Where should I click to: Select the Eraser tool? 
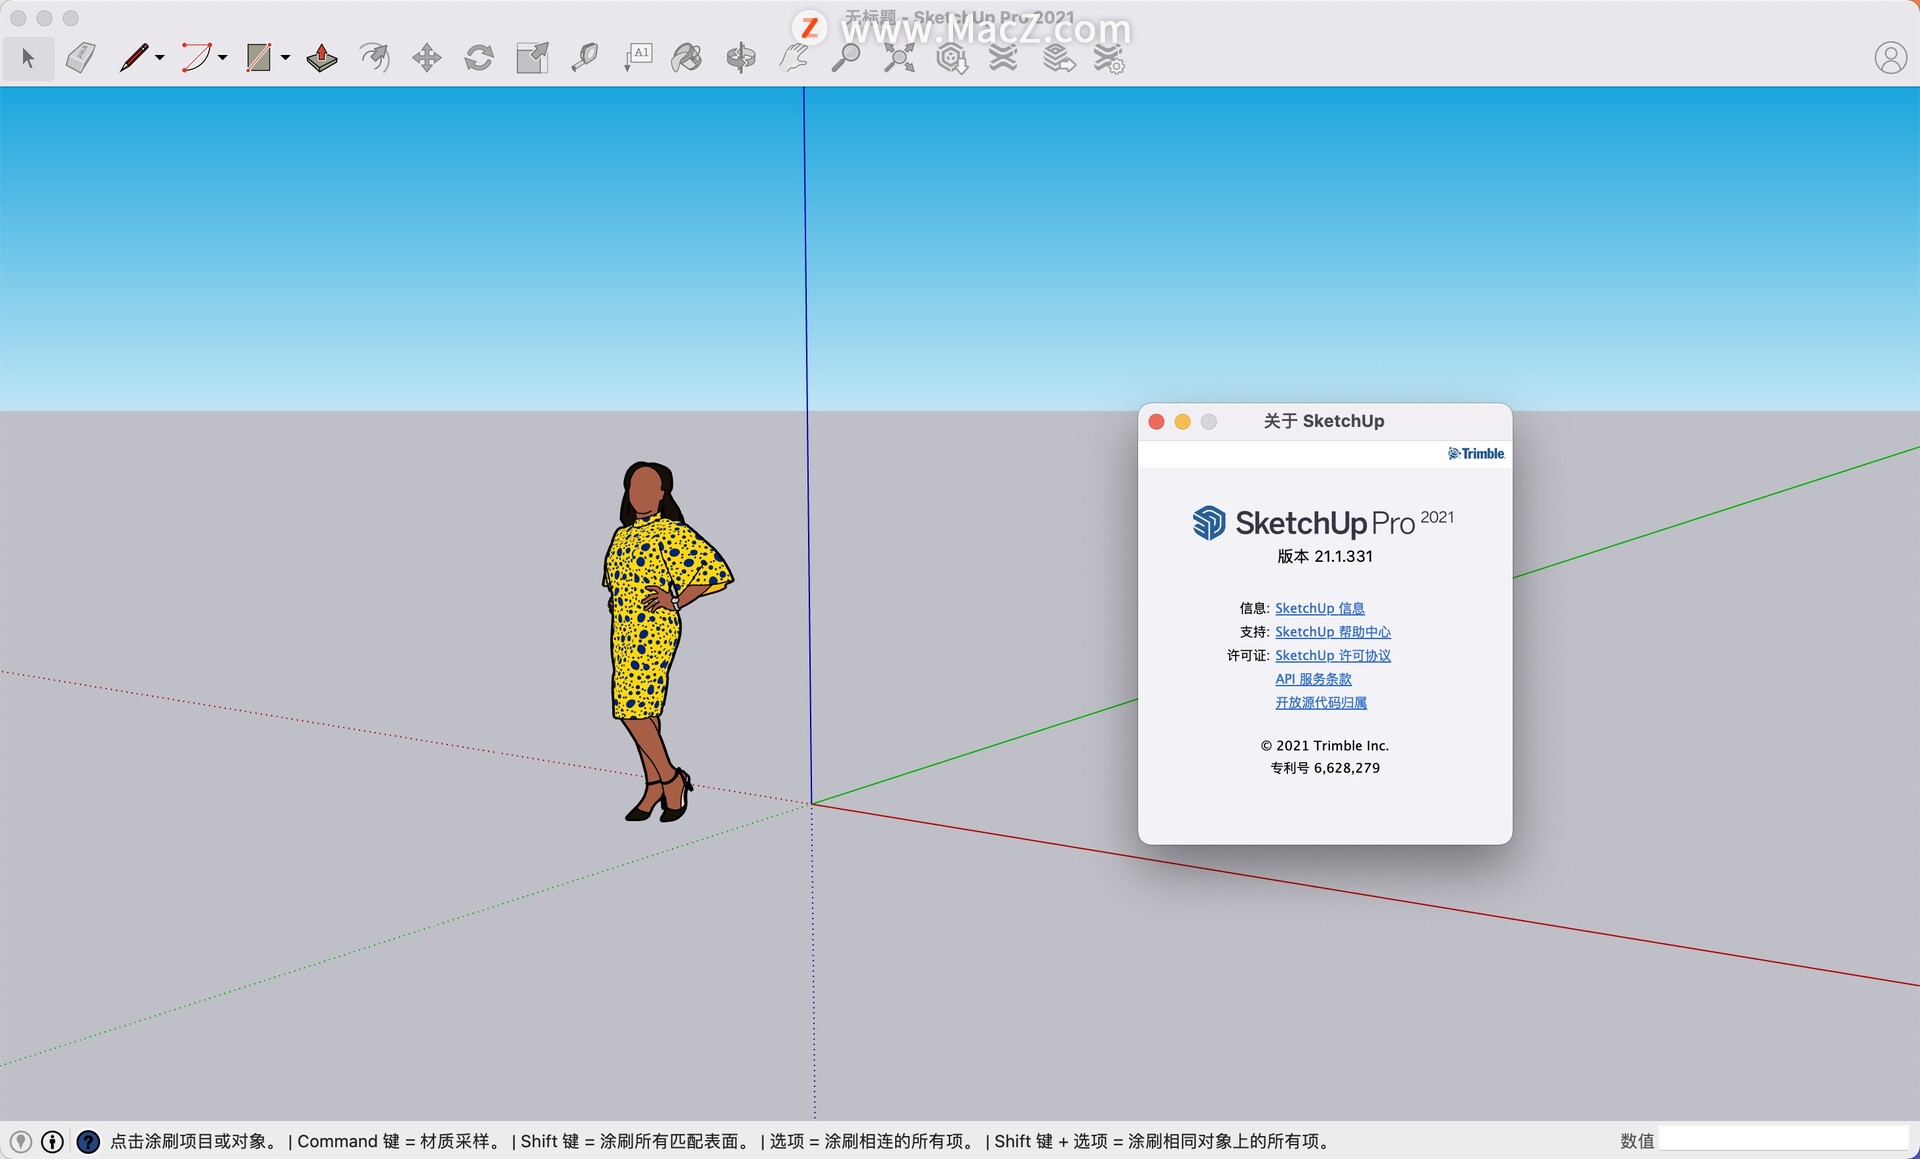[81, 58]
